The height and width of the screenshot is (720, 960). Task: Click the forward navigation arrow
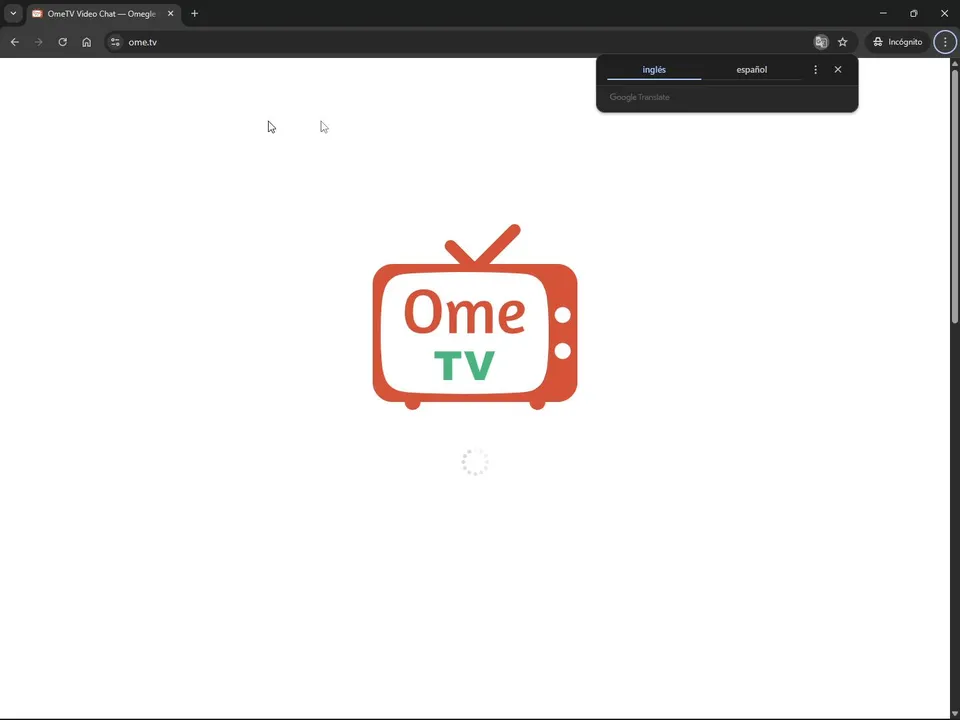[39, 42]
